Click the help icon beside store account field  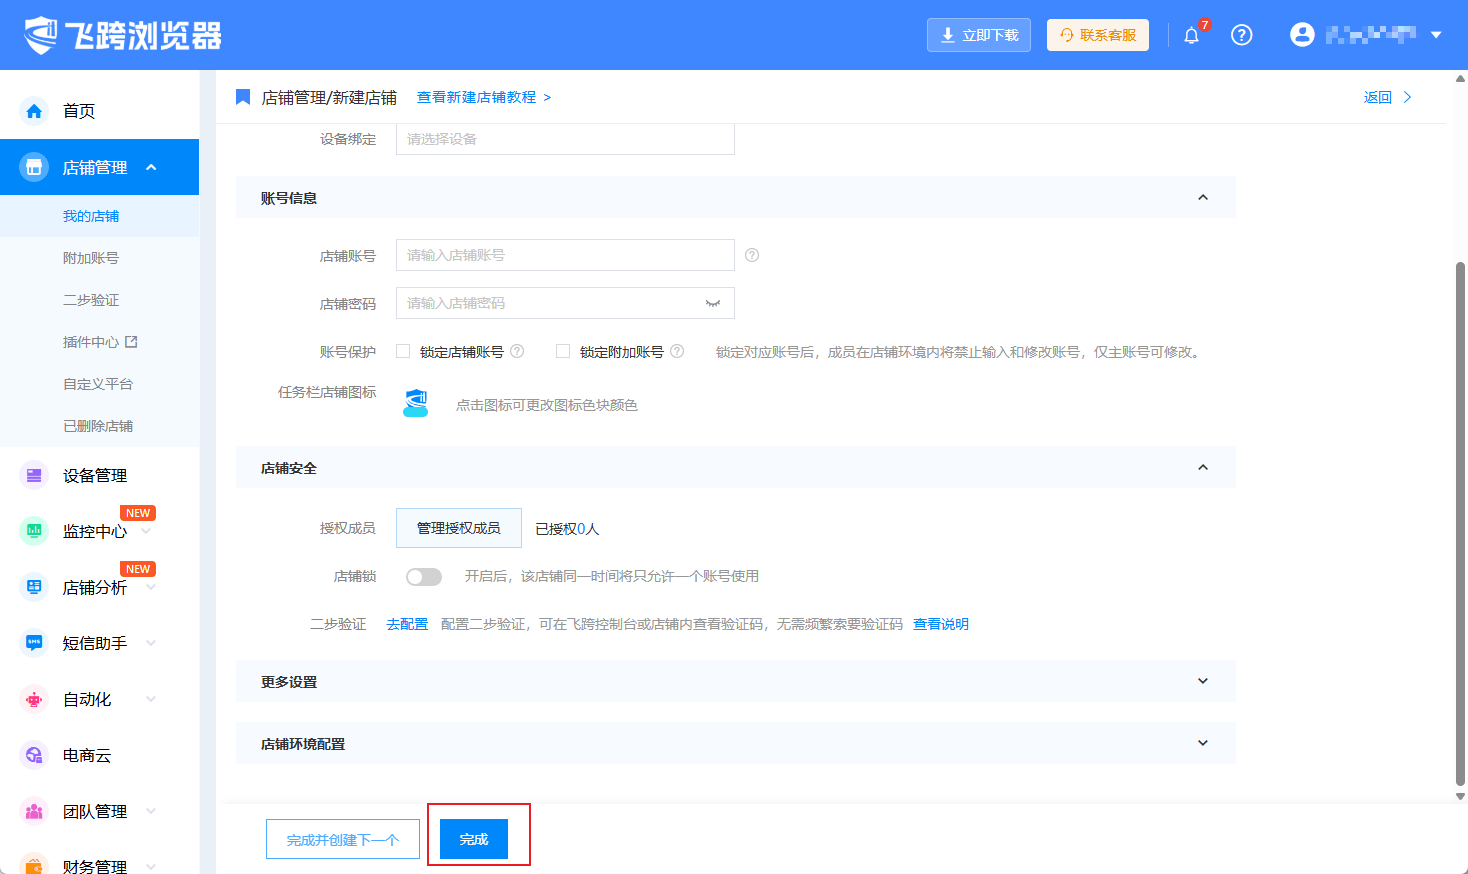tap(752, 255)
